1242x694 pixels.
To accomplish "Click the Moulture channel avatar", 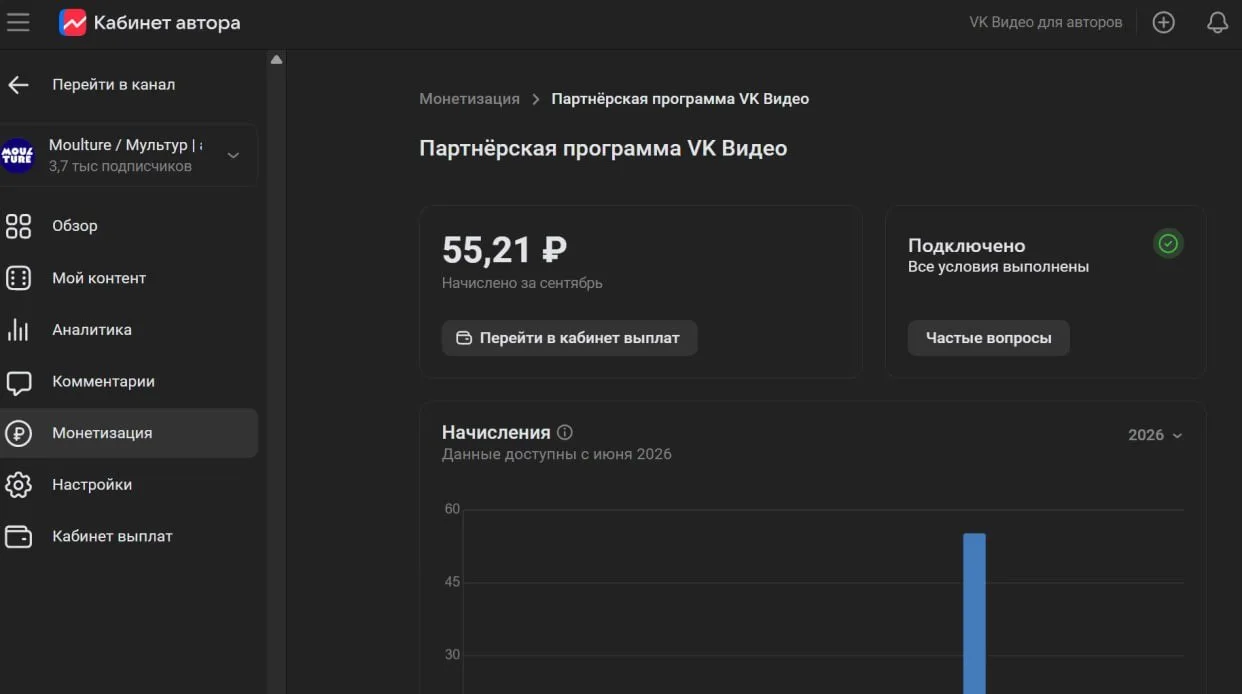I will (x=17, y=155).
